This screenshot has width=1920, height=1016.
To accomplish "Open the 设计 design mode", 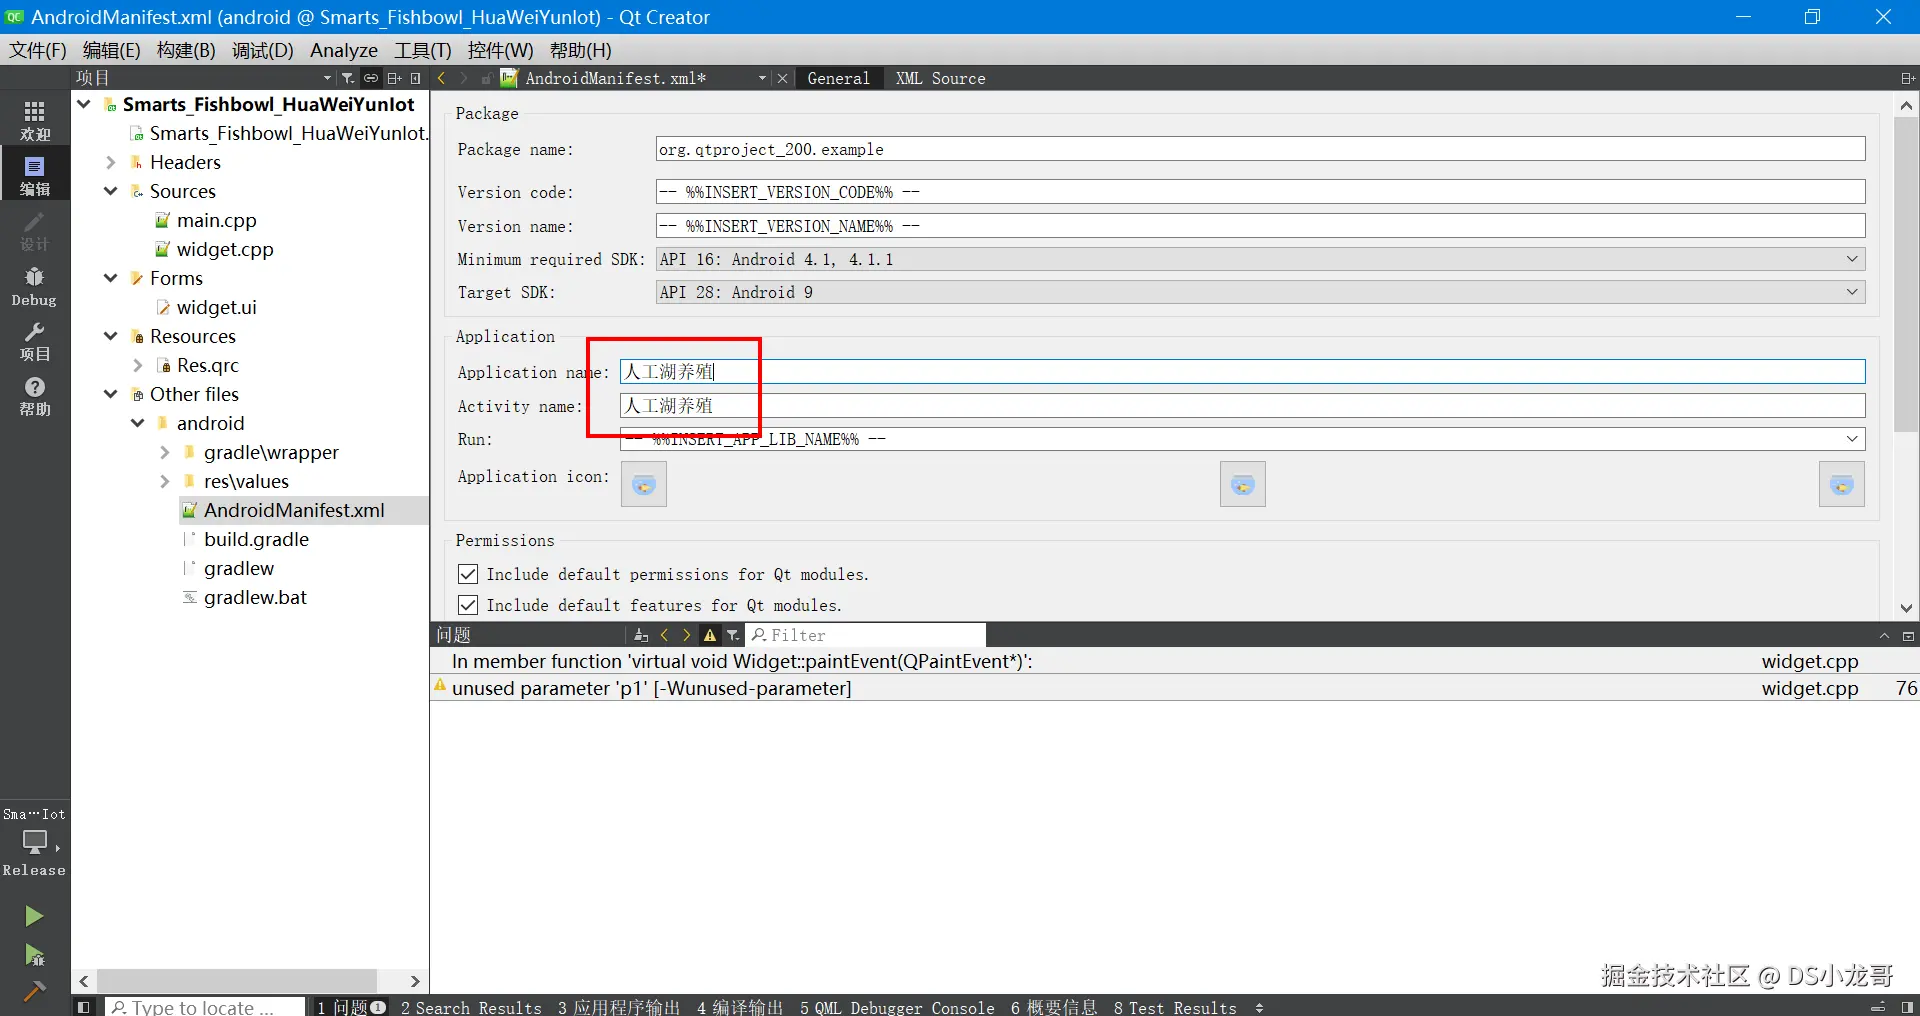I will (35, 231).
